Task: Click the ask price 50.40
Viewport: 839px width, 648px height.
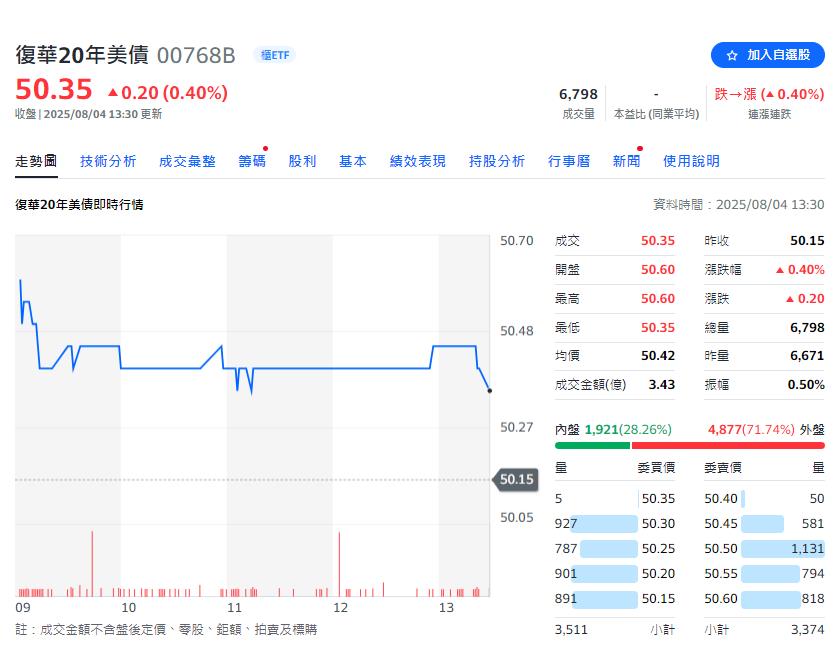Action: tap(721, 499)
